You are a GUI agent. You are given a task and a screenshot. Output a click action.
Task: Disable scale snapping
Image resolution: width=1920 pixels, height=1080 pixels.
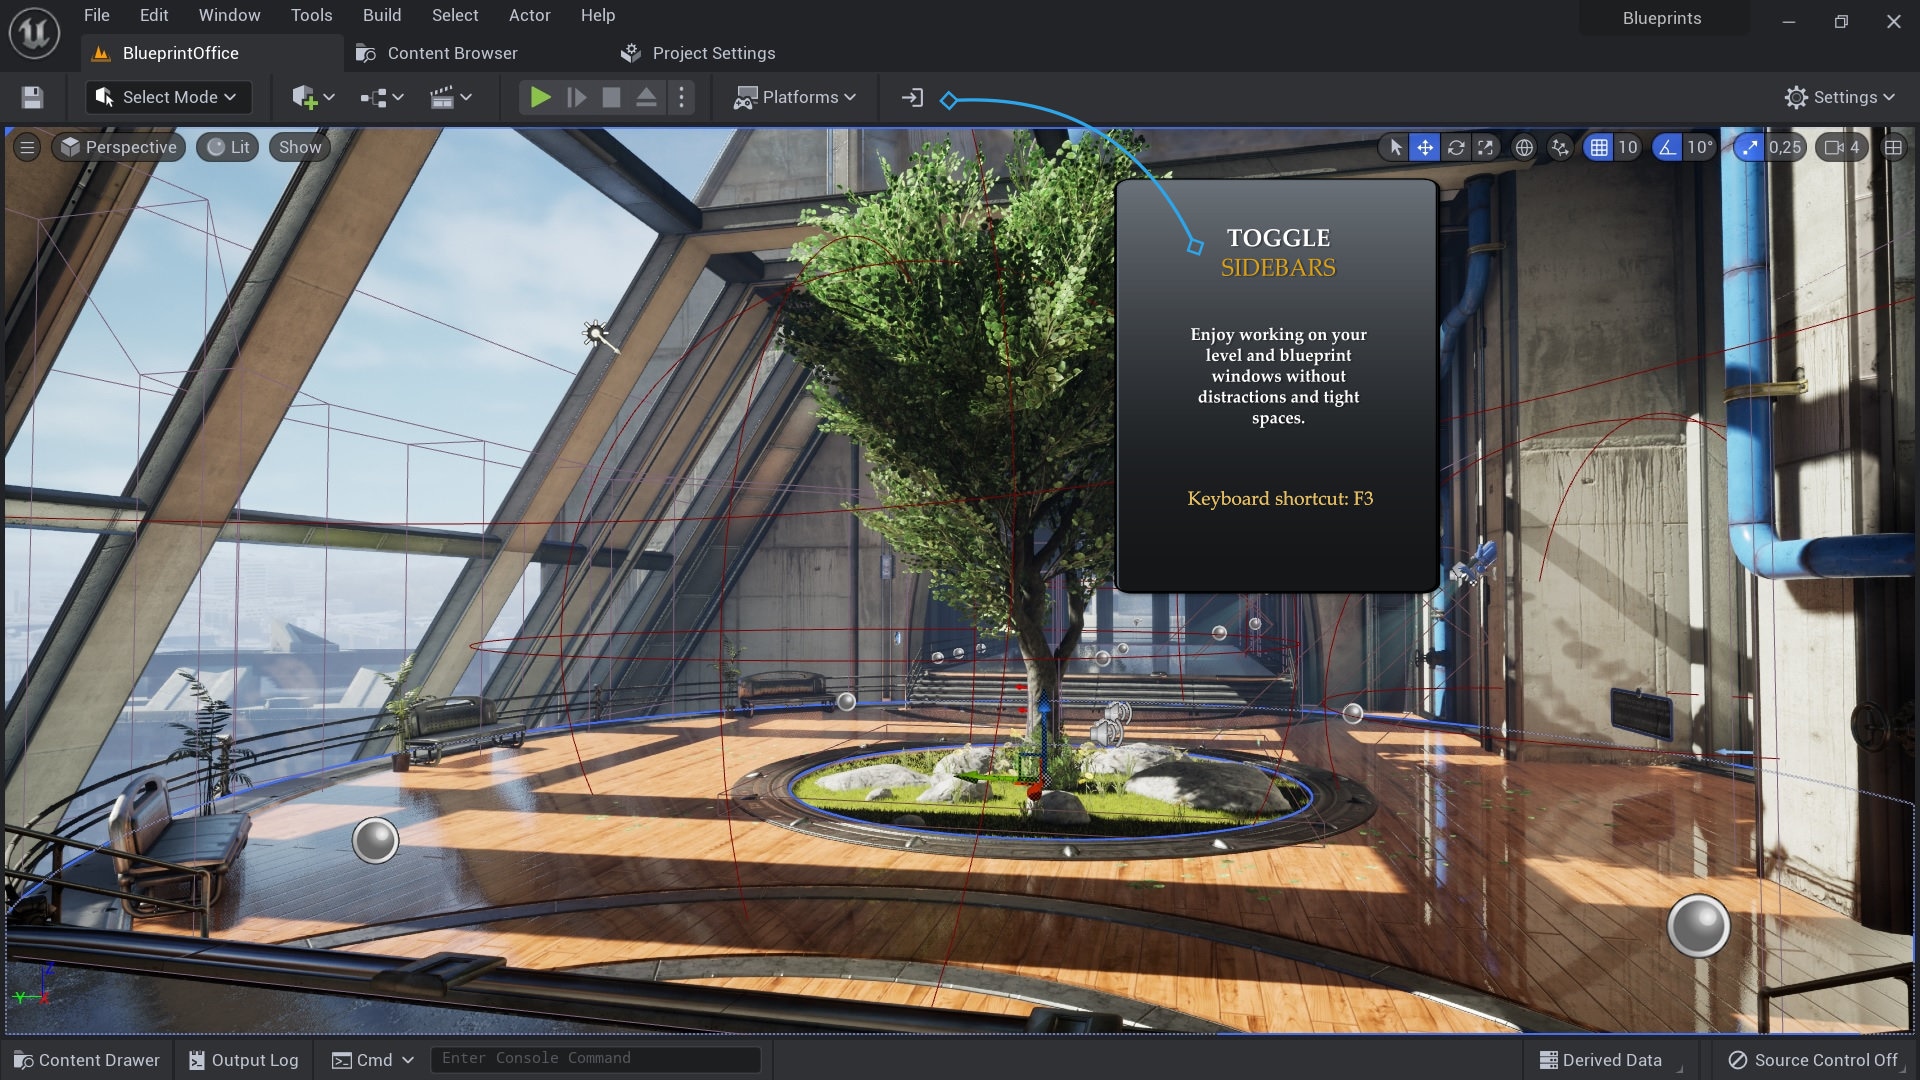(1749, 147)
